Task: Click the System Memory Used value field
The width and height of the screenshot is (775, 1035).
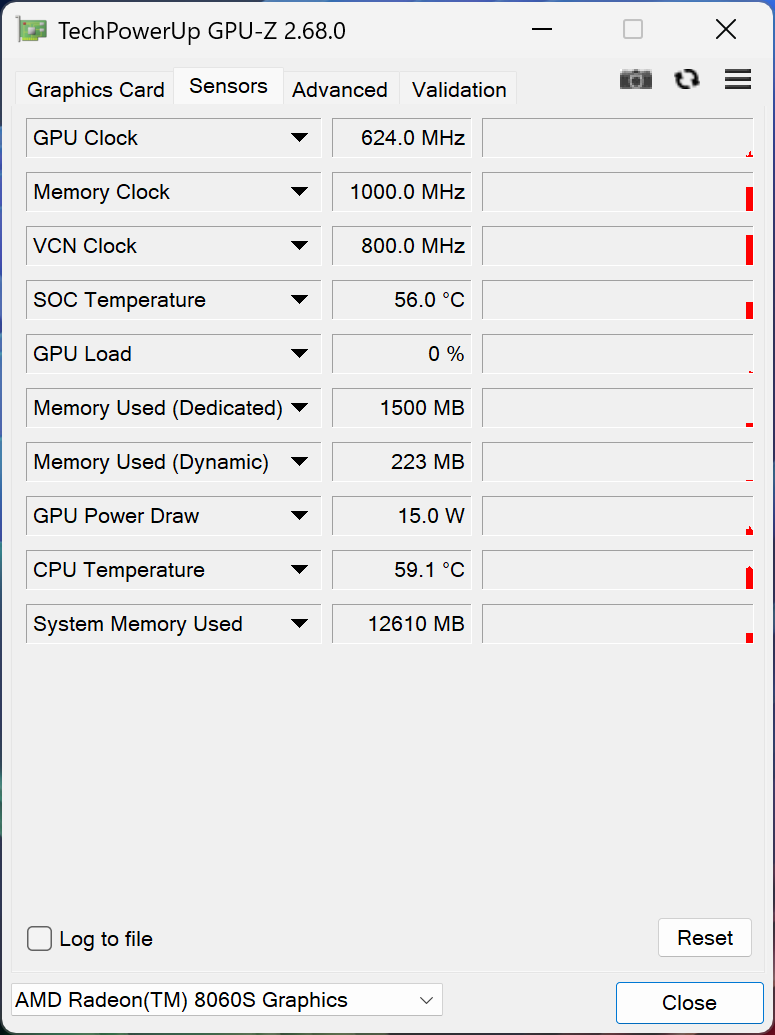Action: (x=401, y=624)
